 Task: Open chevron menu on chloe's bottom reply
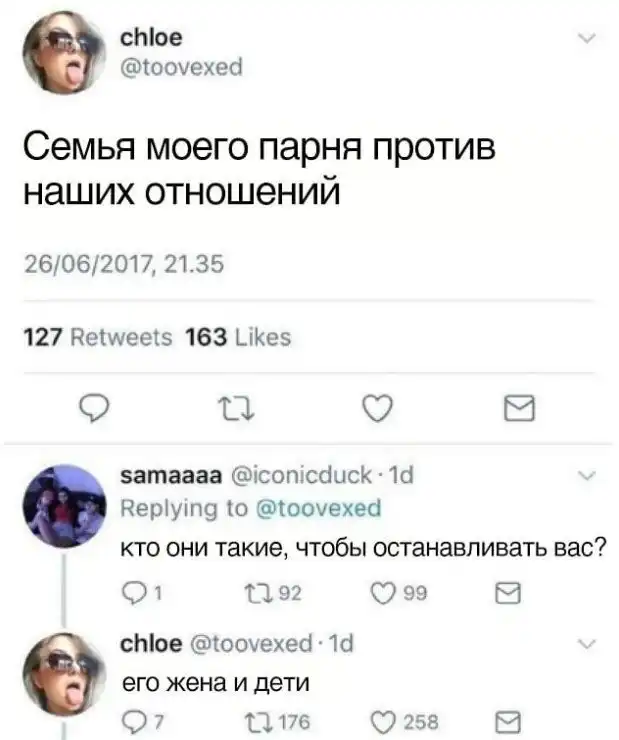(x=586, y=644)
